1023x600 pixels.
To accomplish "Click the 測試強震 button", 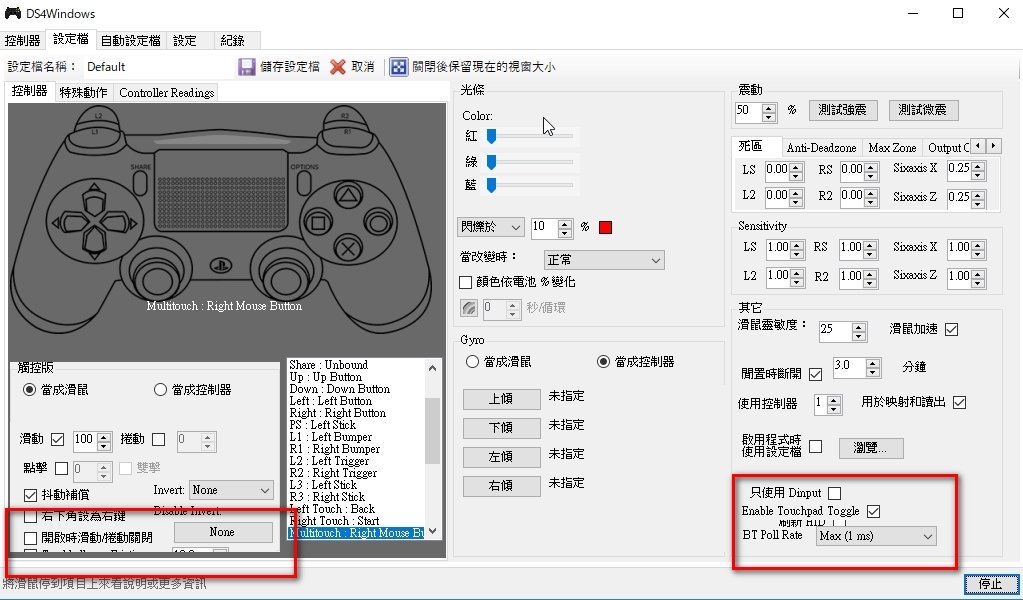I will tap(841, 110).
